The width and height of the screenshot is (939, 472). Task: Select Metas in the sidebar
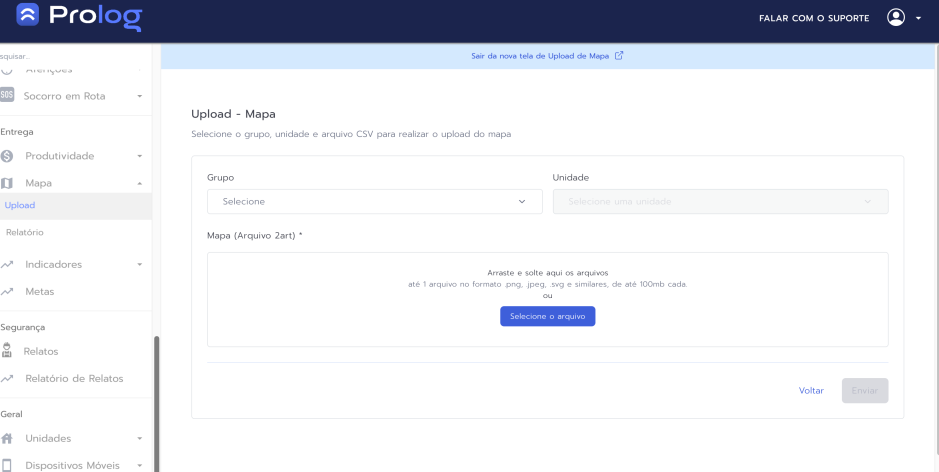tap(40, 292)
